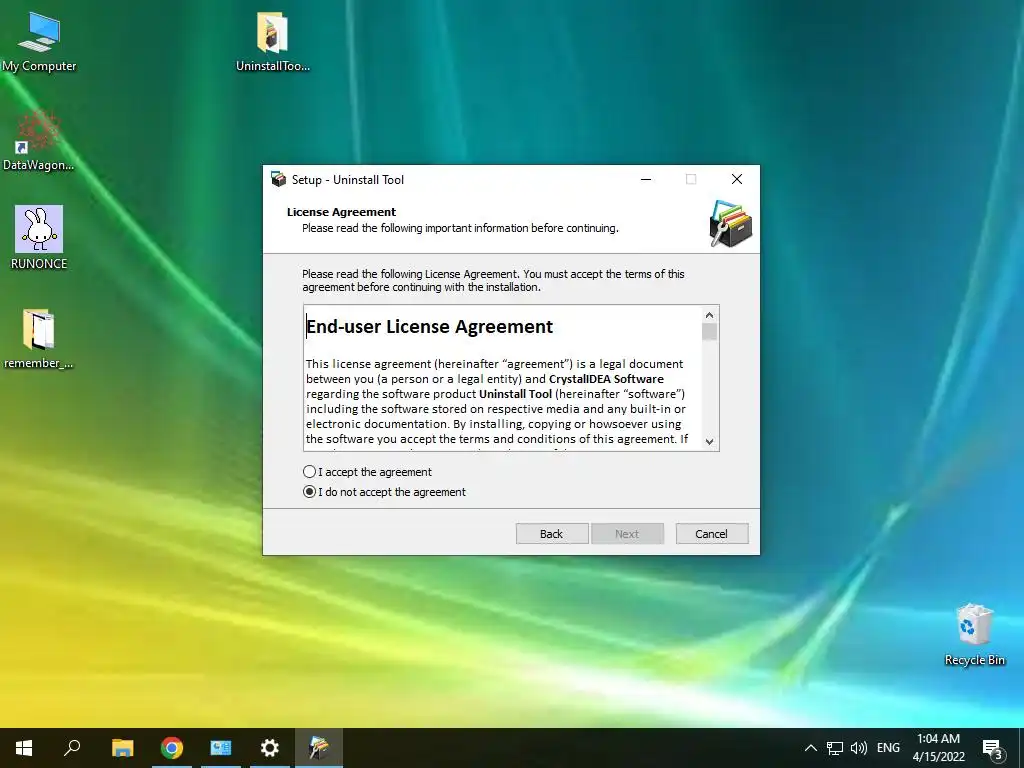
Task: Open the control panel taskbar app
Action: [x=221, y=748]
